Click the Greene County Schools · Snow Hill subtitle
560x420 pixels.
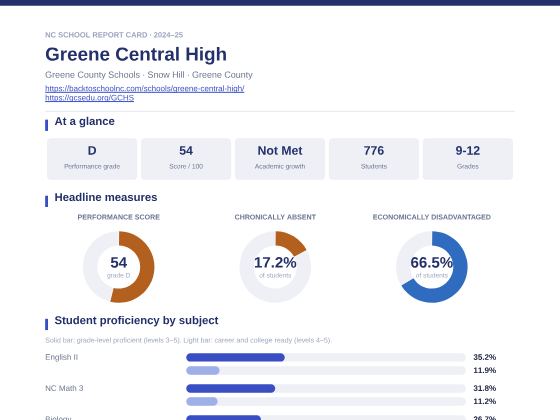(x=149, y=75)
